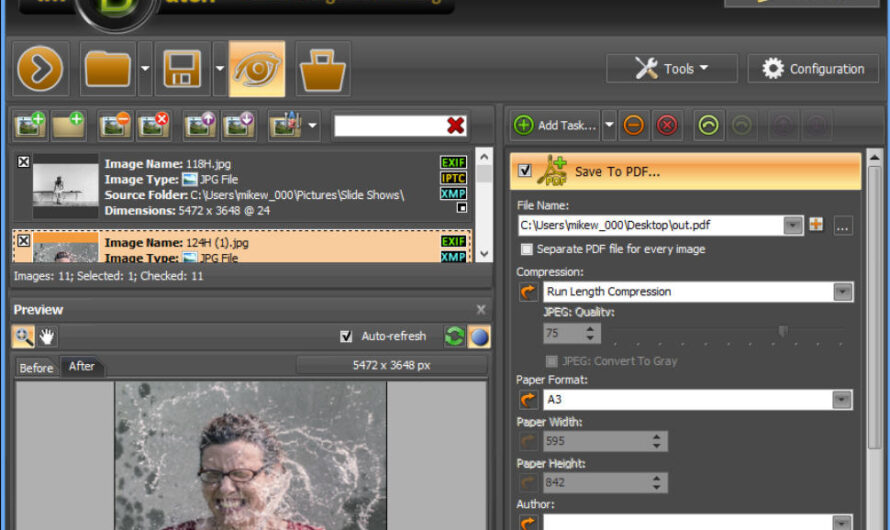This screenshot has width=890, height=530.
Task: Toggle JPEG: Convert To Gray checkbox
Action: pos(551,361)
